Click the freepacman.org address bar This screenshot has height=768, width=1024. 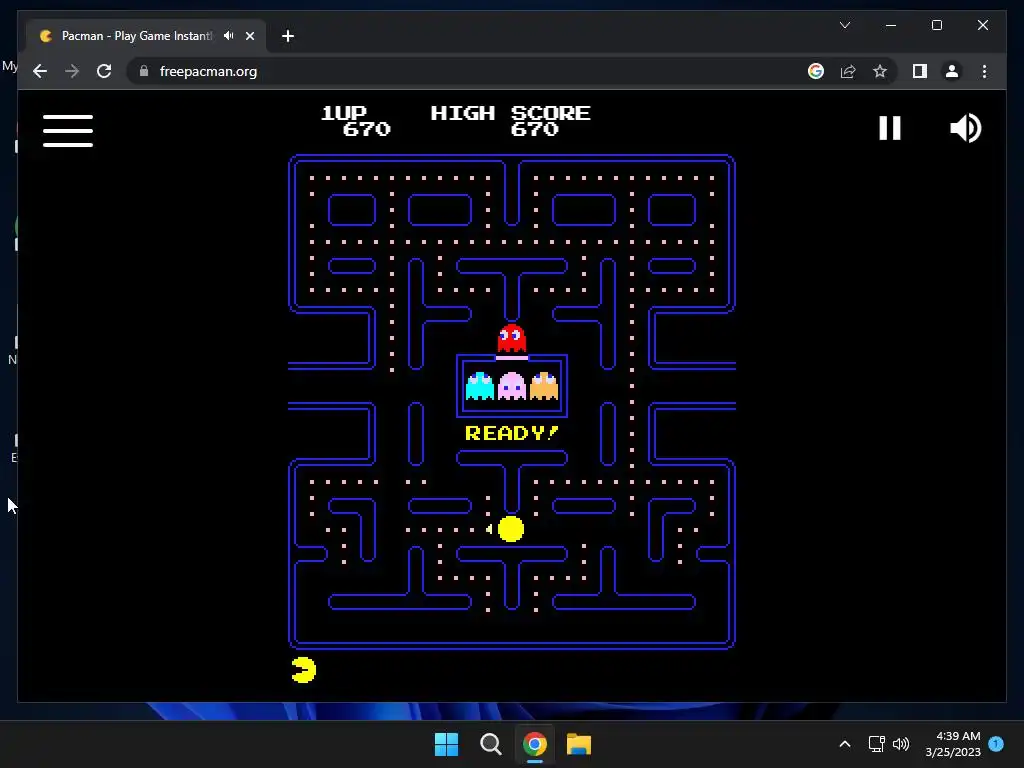(457, 71)
